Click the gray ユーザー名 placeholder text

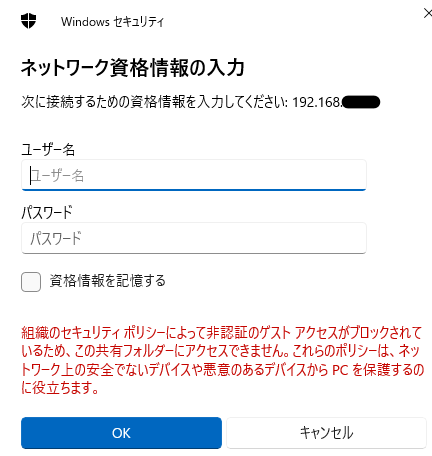coord(57,175)
